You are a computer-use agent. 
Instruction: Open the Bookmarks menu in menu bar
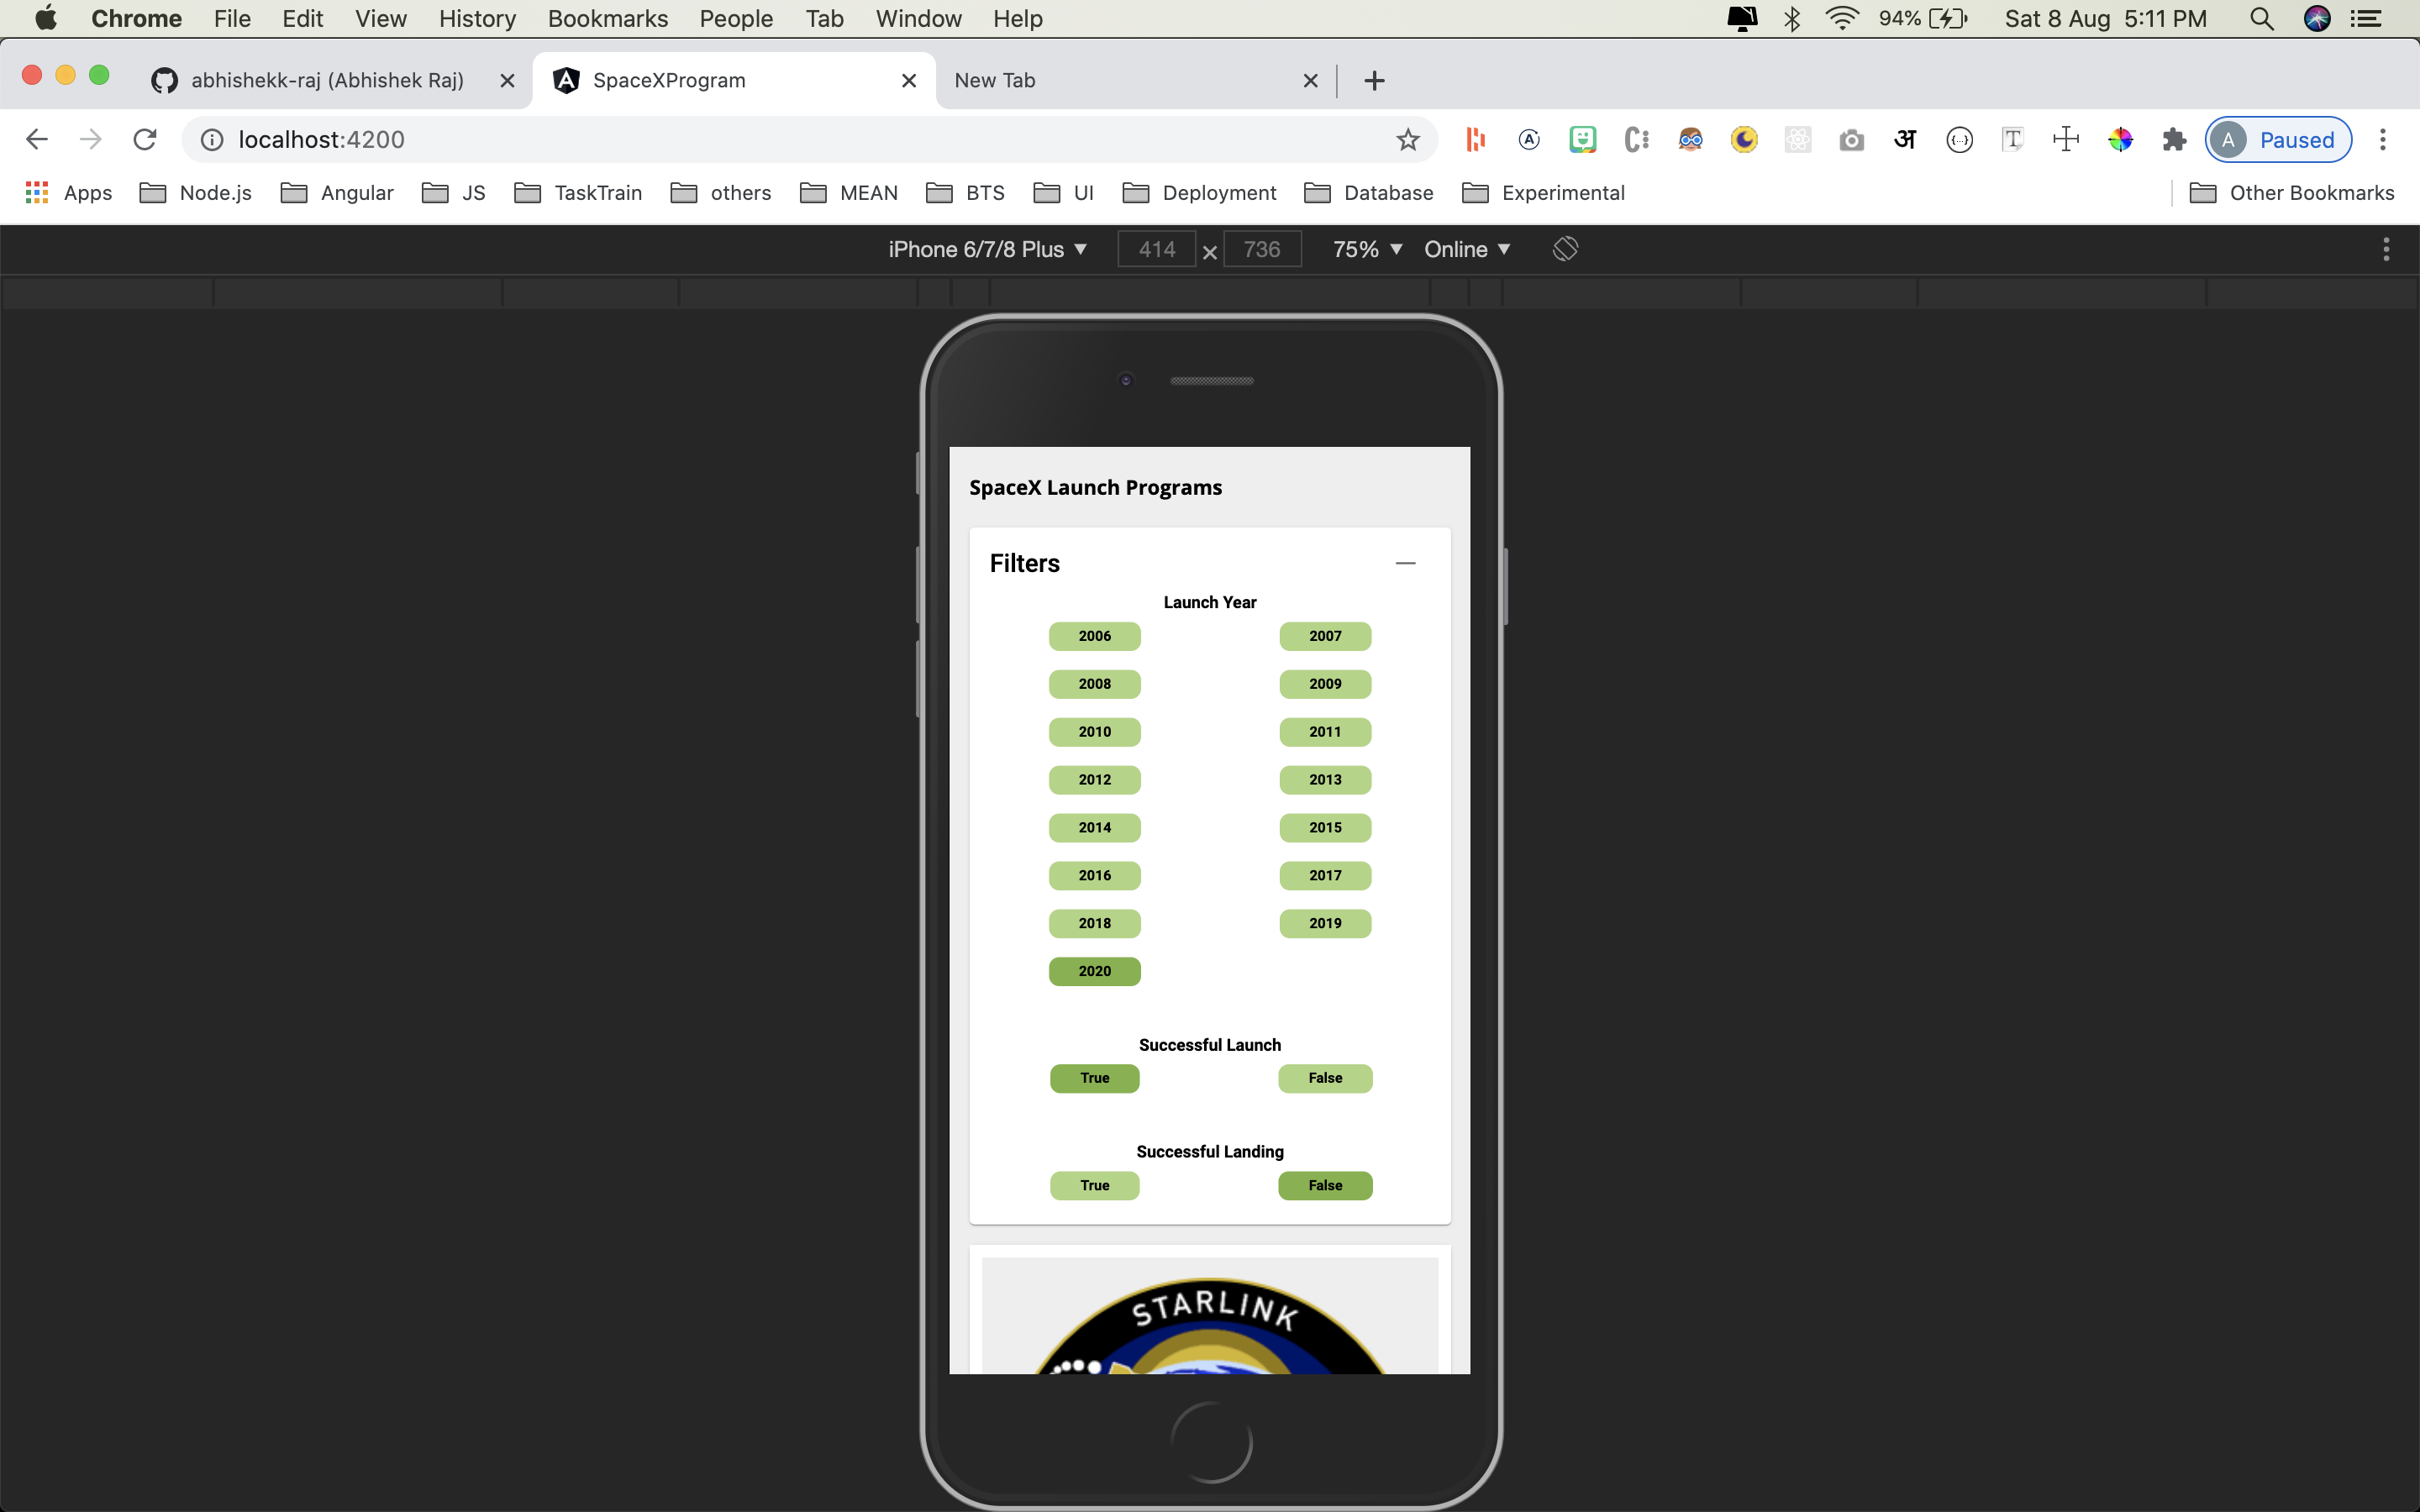click(607, 18)
